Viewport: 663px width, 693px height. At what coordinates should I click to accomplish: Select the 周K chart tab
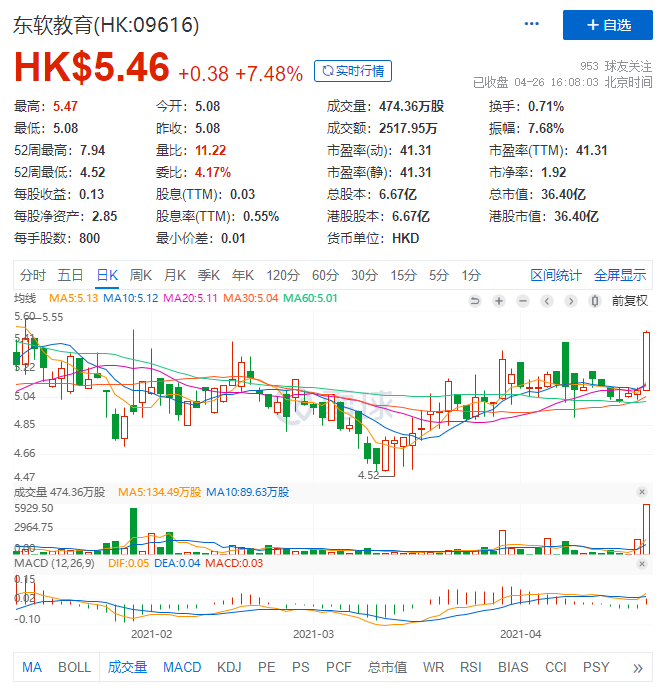(x=141, y=275)
